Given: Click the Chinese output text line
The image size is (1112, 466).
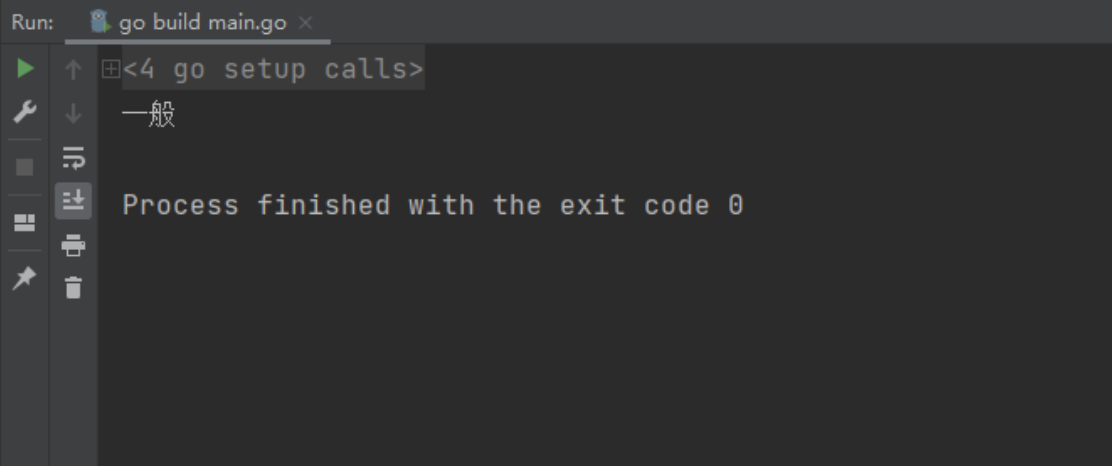Looking at the screenshot, I should tap(149, 114).
